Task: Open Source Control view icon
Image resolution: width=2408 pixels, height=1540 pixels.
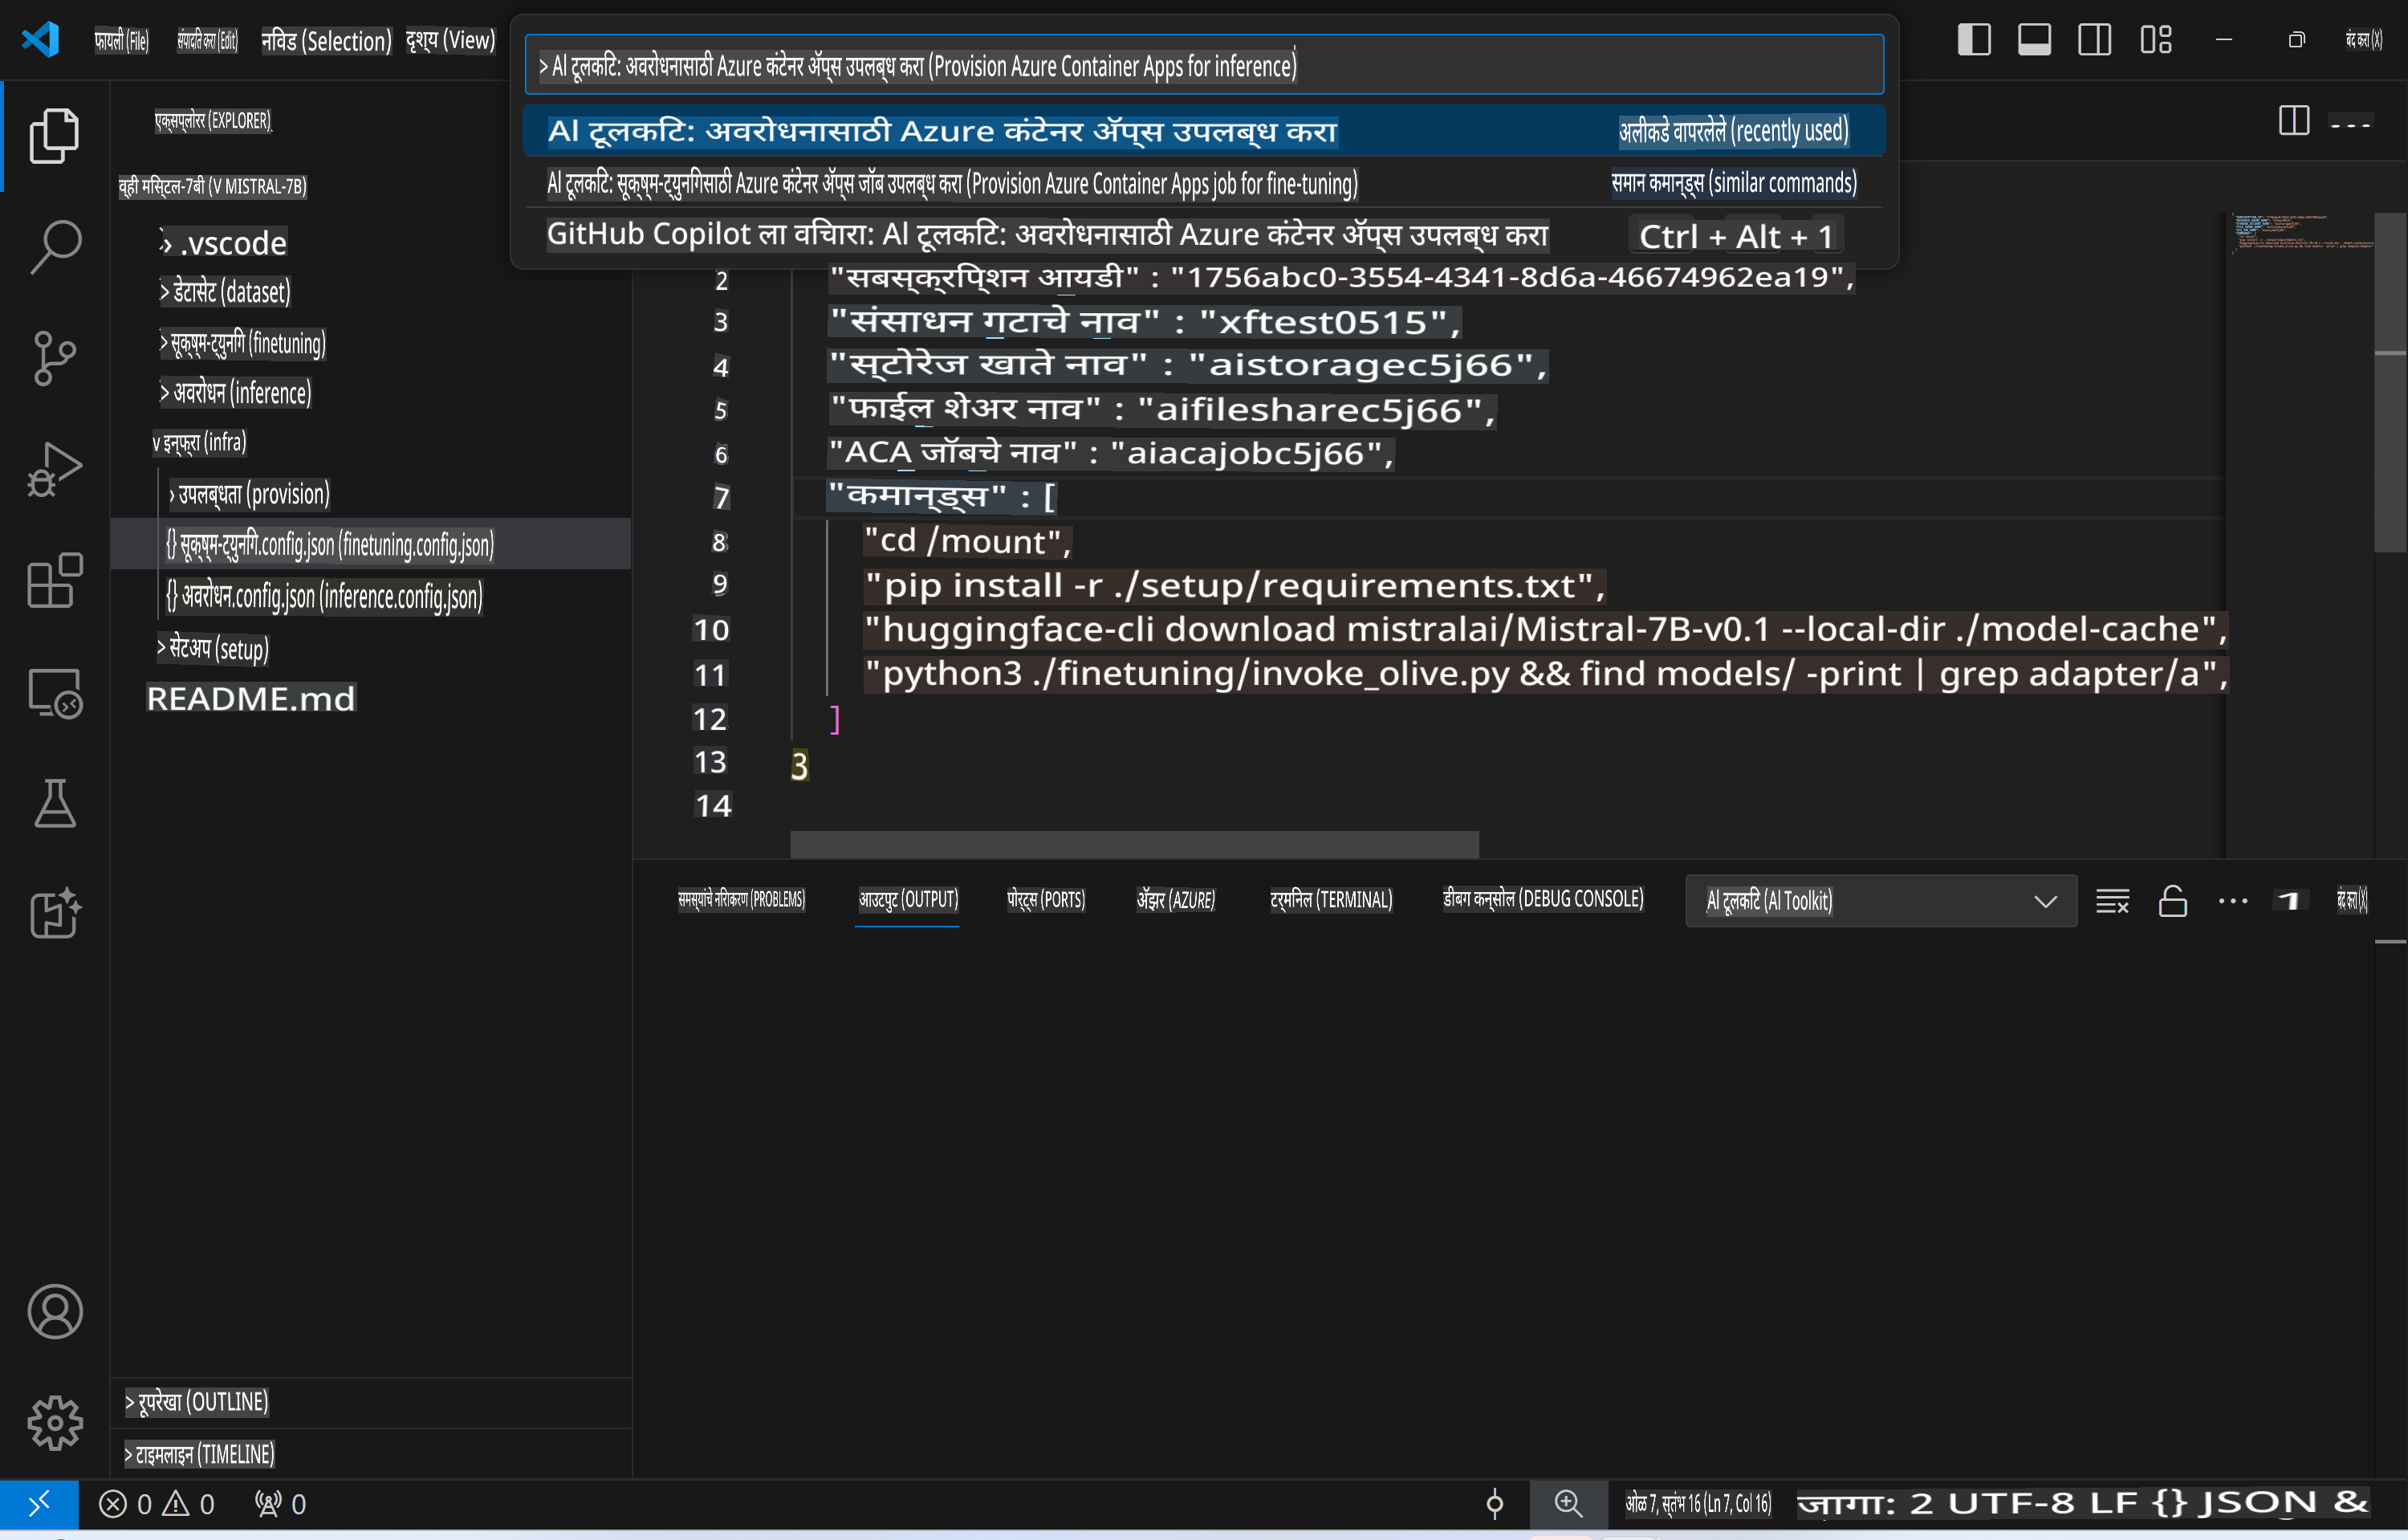Action: [54, 357]
